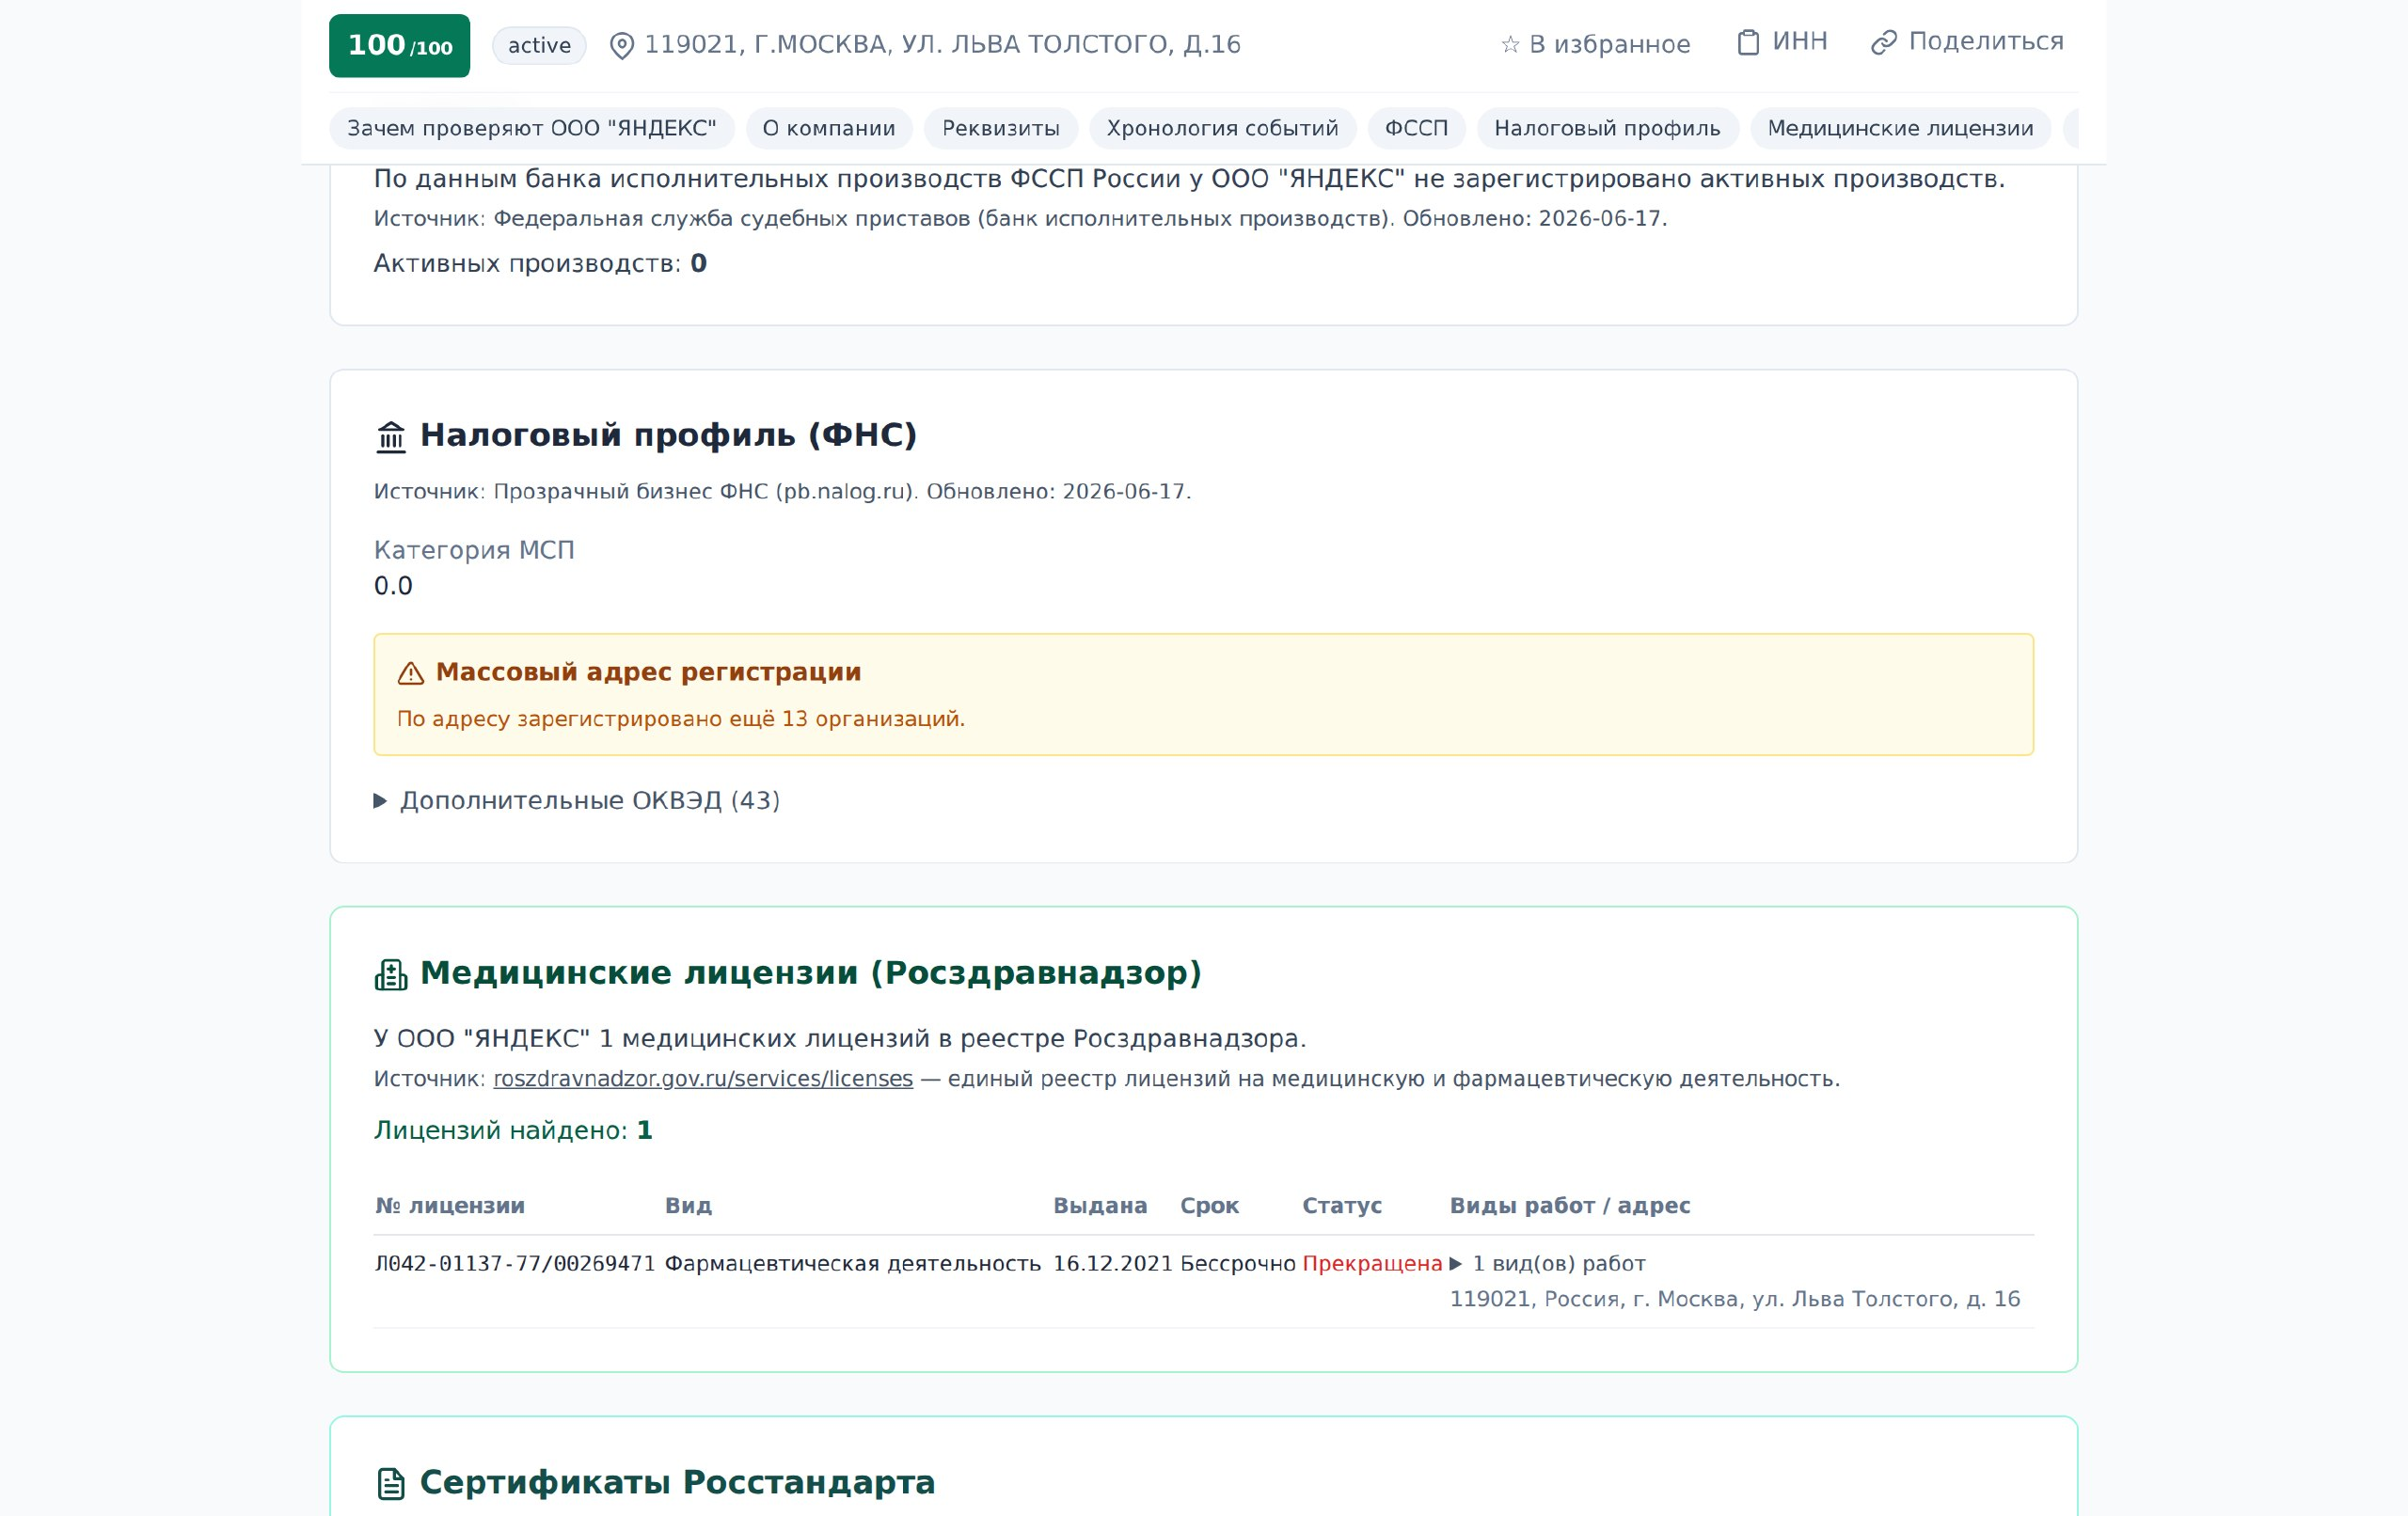Image resolution: width=2408 pixels, height=1516 pixels.
Task: Click the warning triangle icon in Массовый адрес
Action: [x=411, y=673]
